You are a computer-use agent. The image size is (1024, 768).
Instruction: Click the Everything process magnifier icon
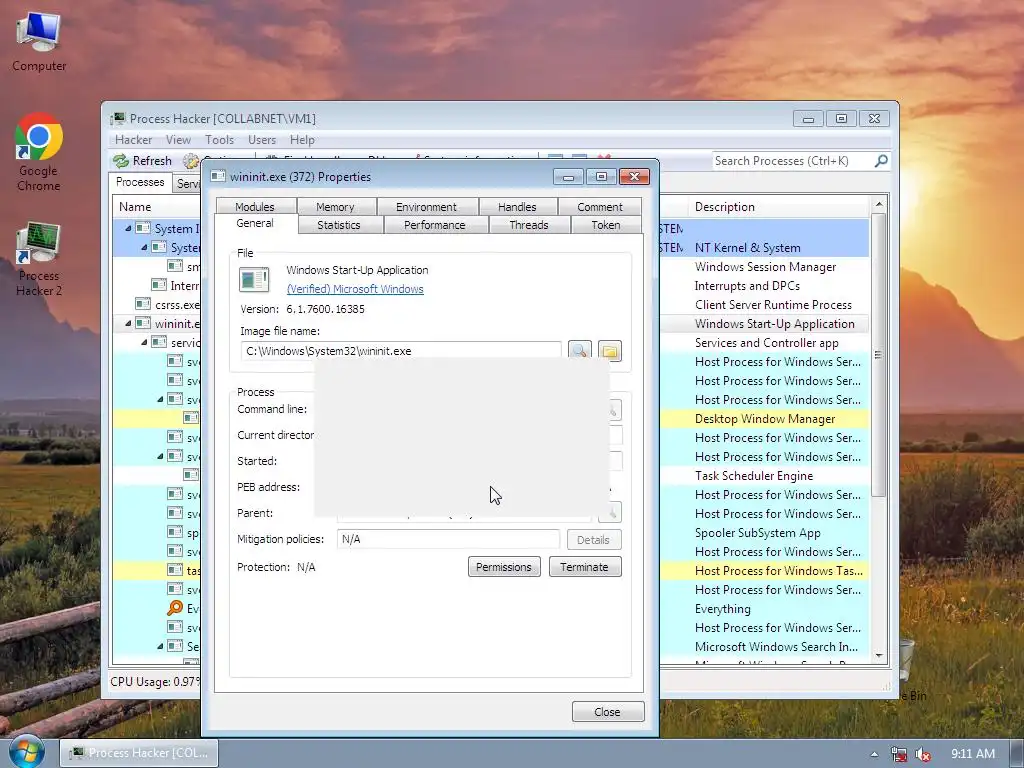(x=175, y=609)
